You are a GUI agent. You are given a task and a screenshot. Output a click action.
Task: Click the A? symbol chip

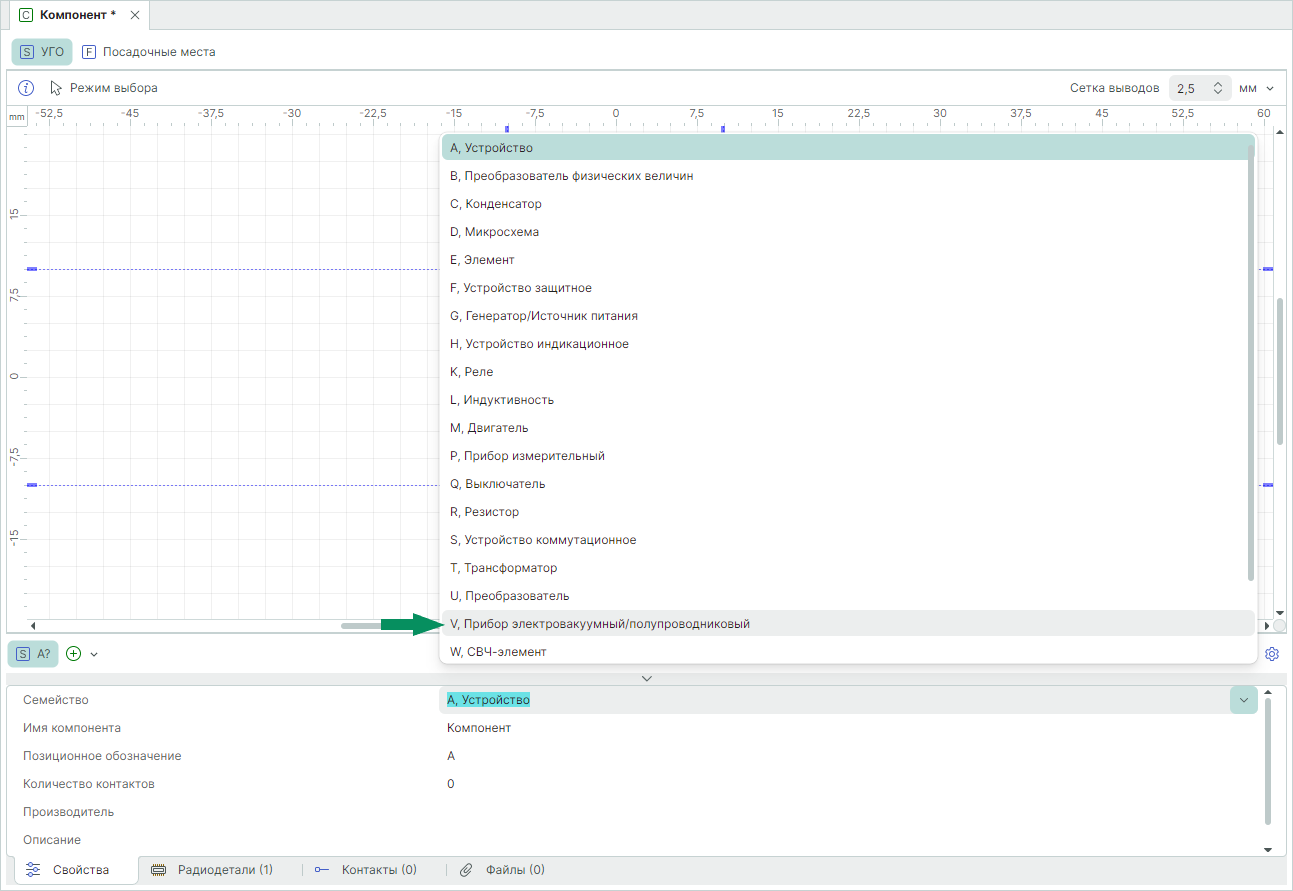pos(34,654)
